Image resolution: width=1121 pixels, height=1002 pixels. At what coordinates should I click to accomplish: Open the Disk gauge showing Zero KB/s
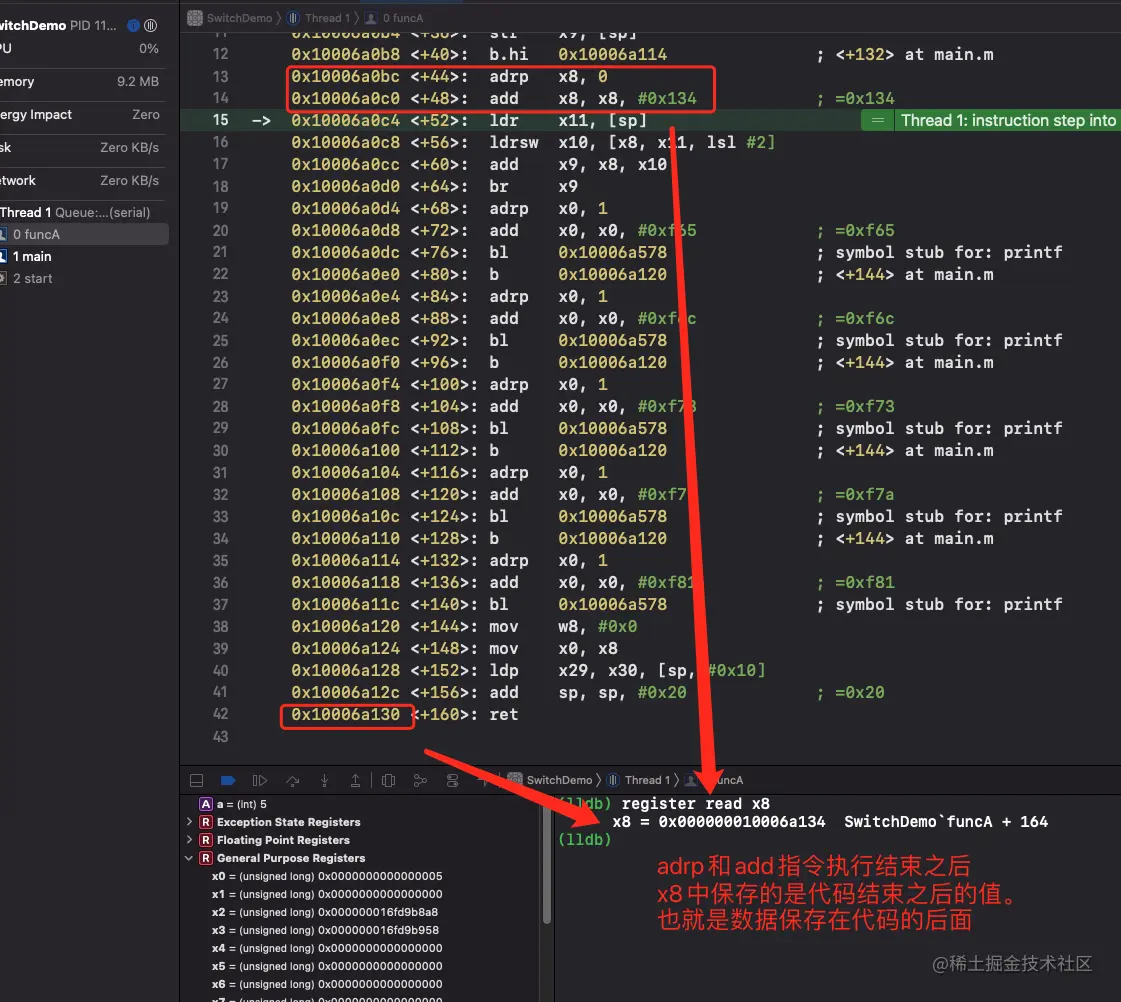(80, 147)
